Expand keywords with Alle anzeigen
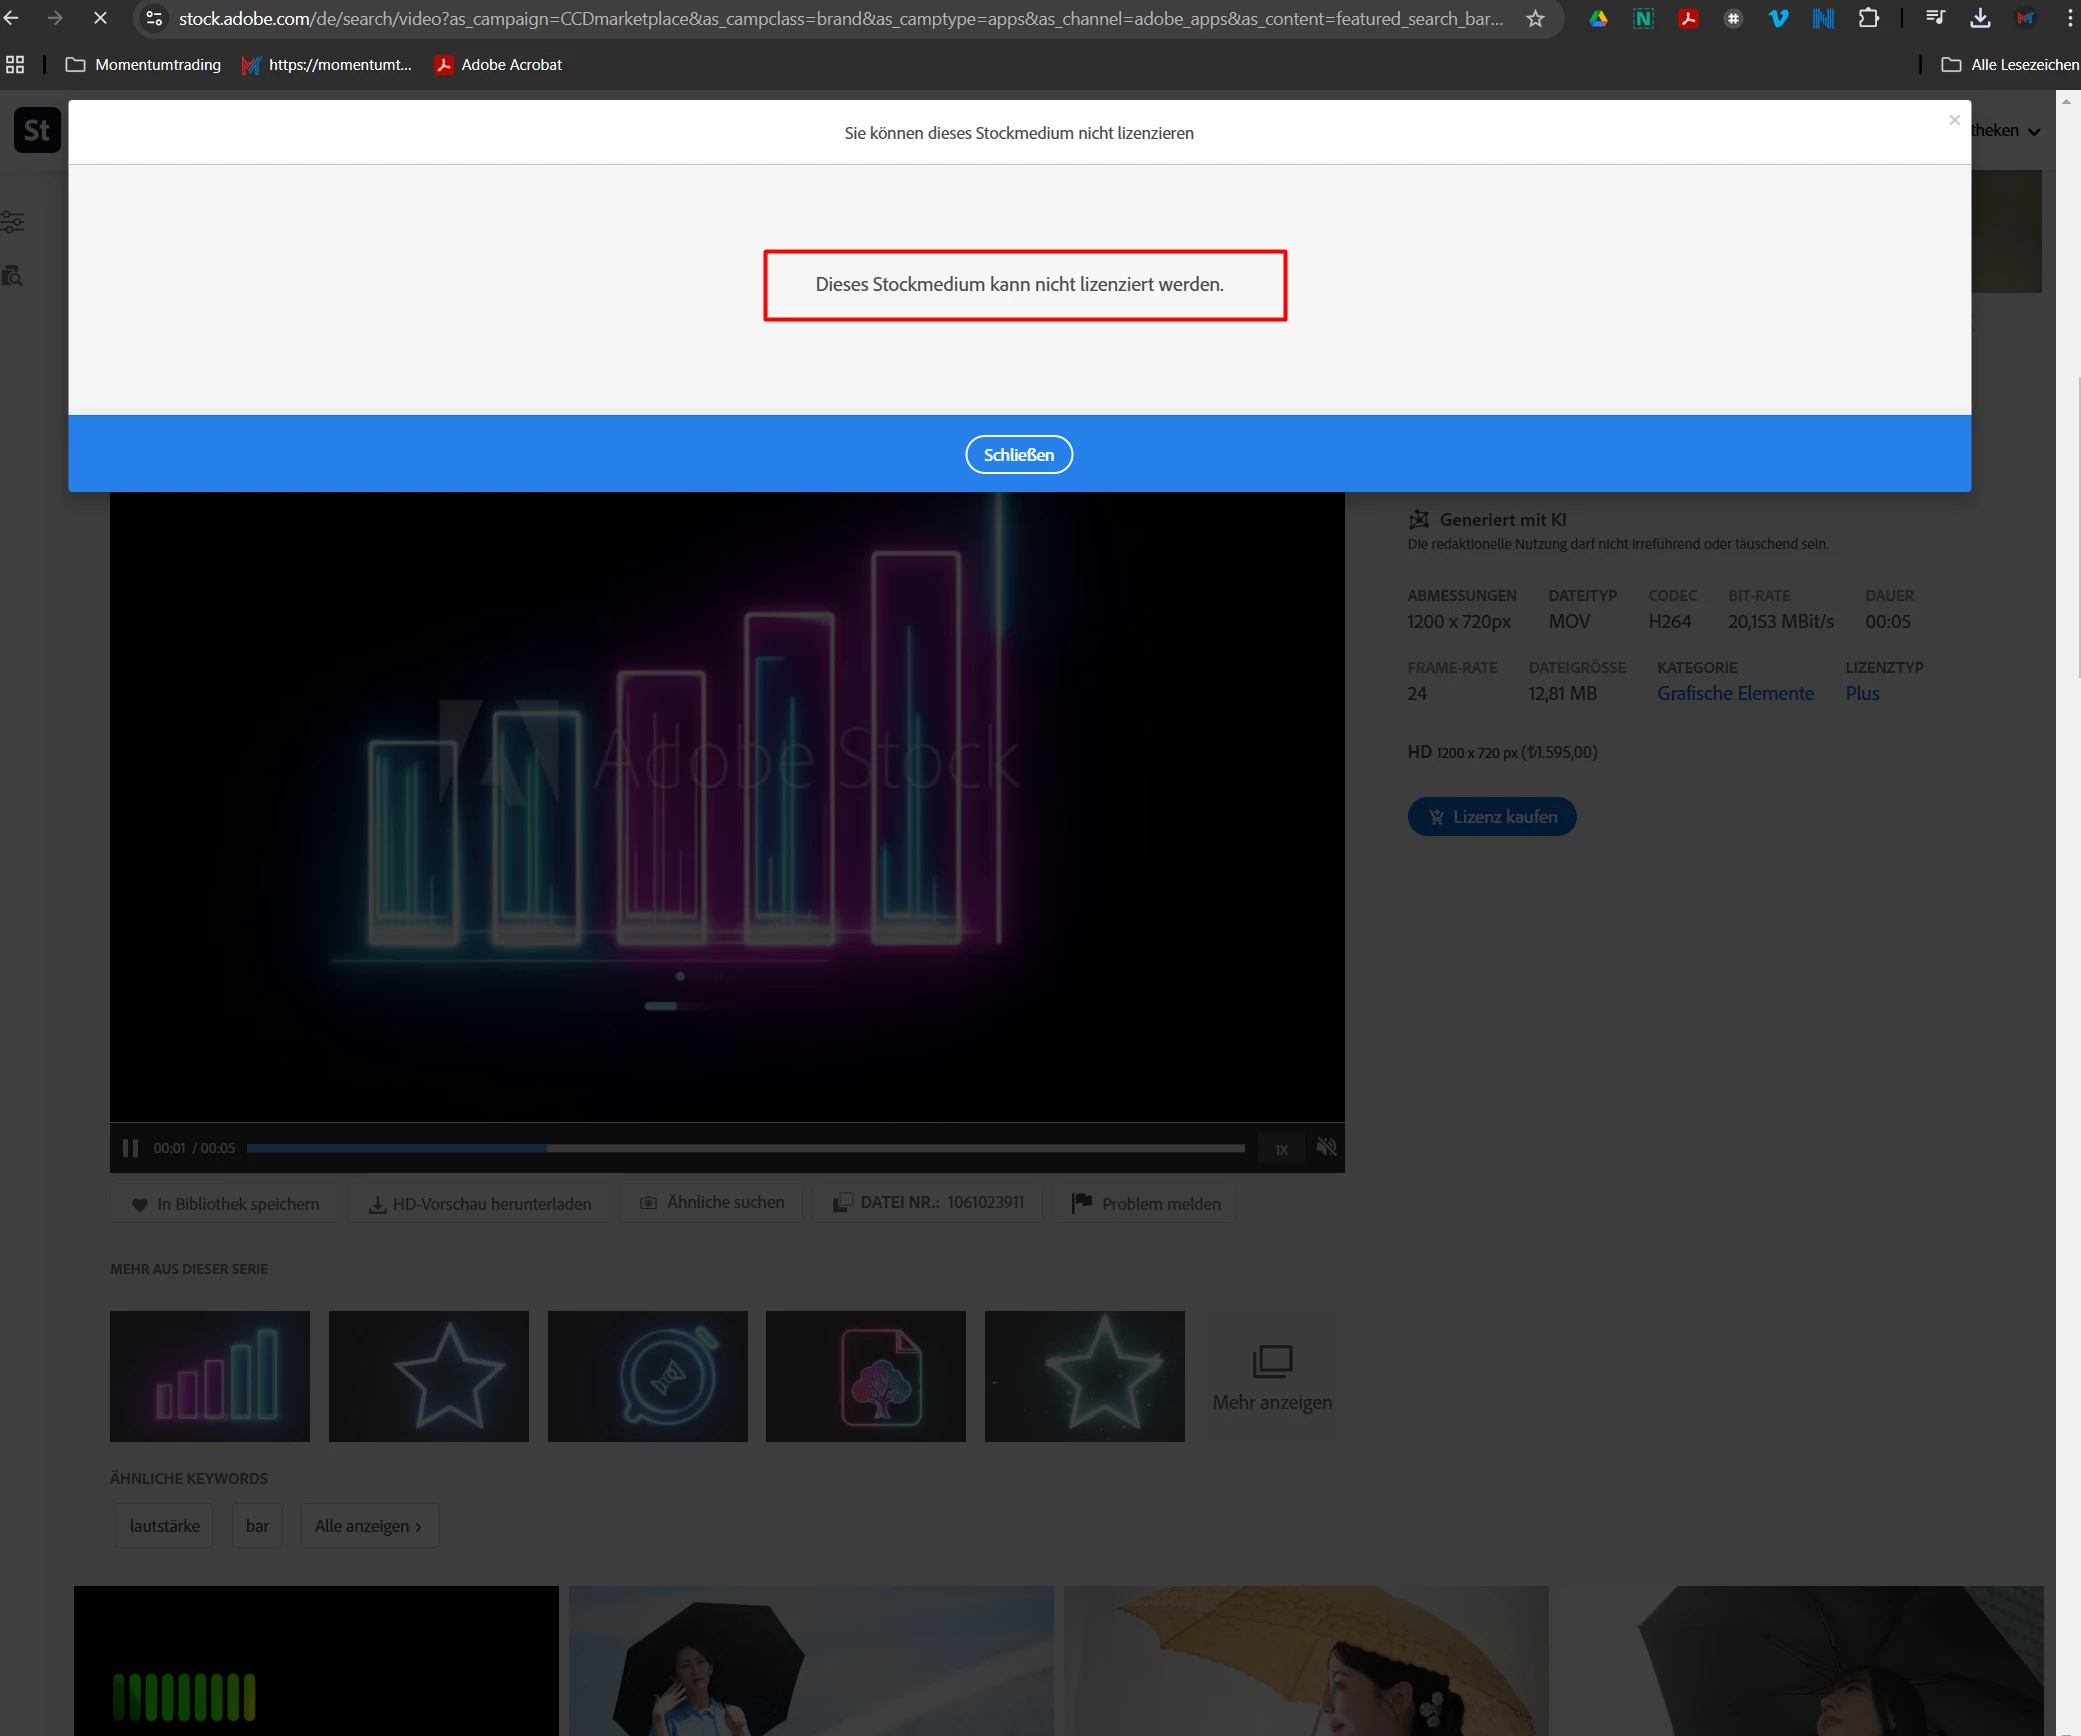Viewport: 2081px width, 1736px height. tap(368, 1526)
